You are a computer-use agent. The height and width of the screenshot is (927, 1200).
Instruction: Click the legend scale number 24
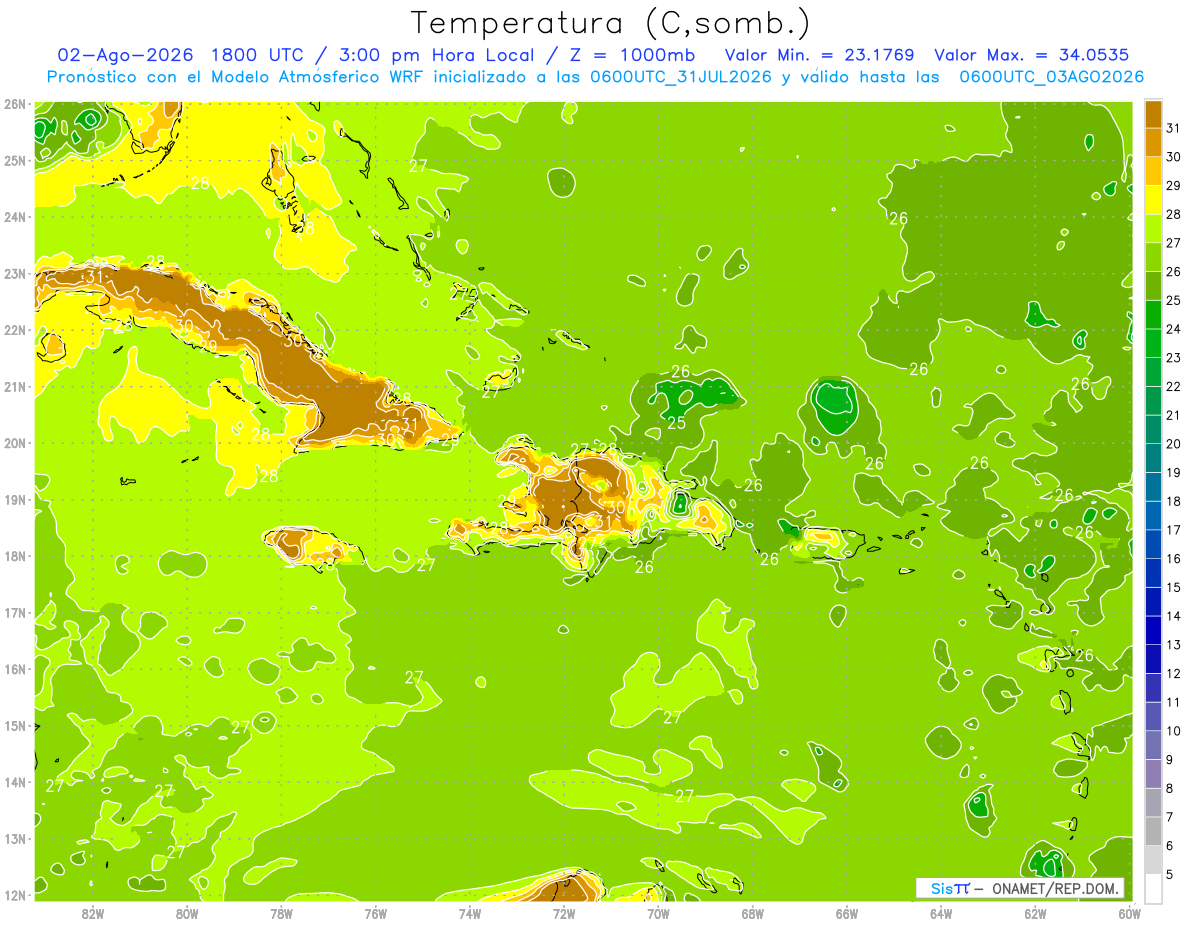(x=1173, y=328)
